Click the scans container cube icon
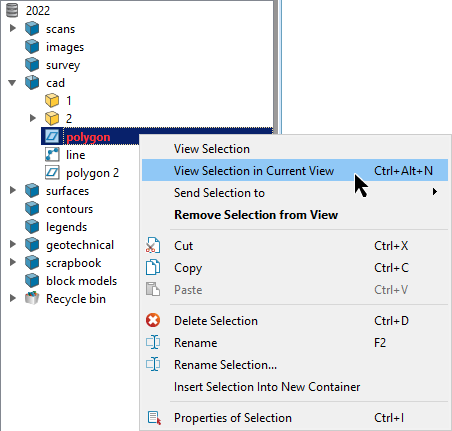452x431 pixels. [32, 29]
